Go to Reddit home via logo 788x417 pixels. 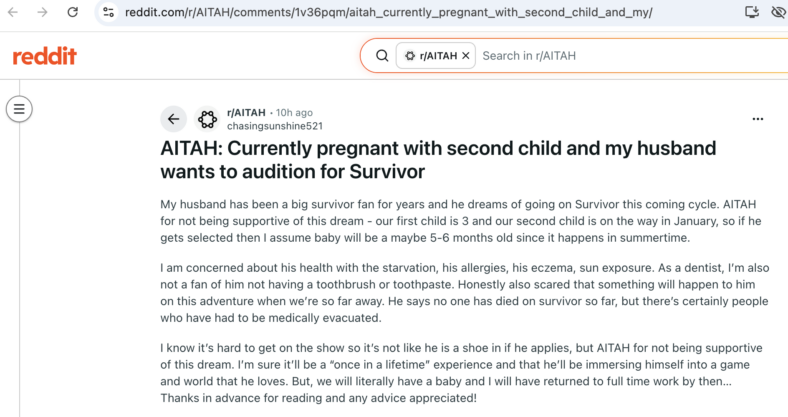45,56
